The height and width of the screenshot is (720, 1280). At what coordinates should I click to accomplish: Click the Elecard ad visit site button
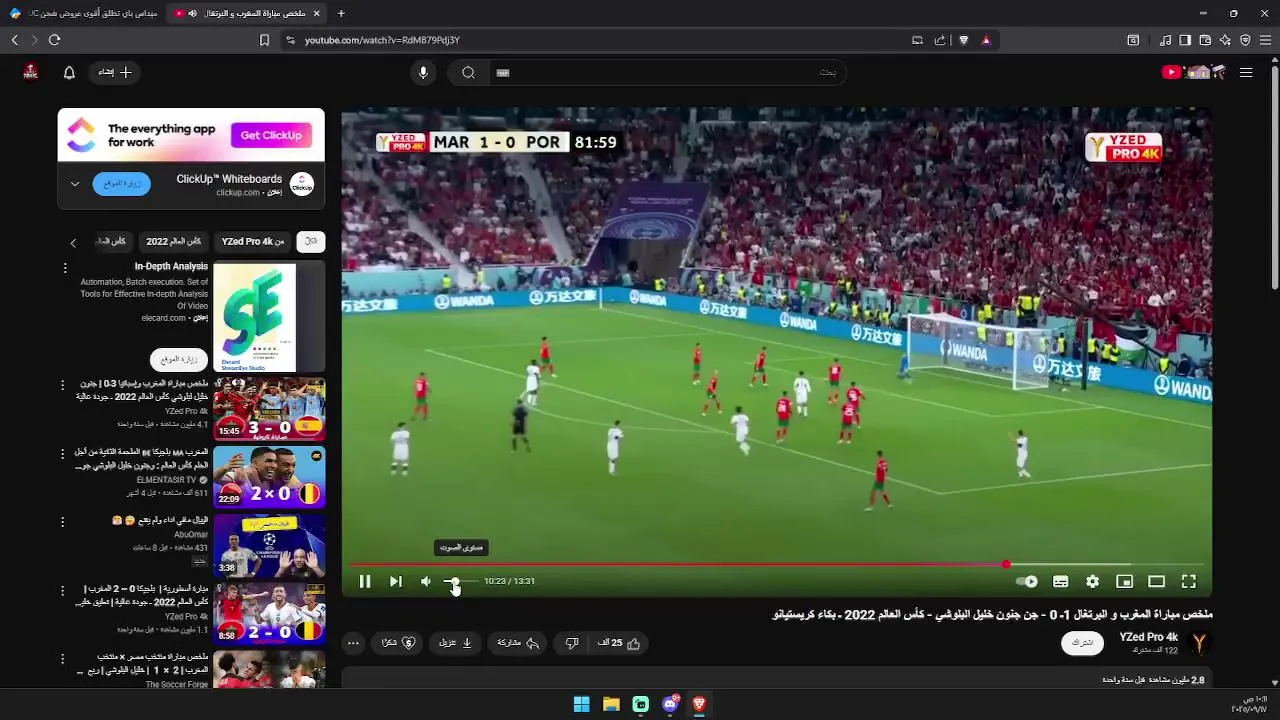pyautogui.click(x=179, y=359)
